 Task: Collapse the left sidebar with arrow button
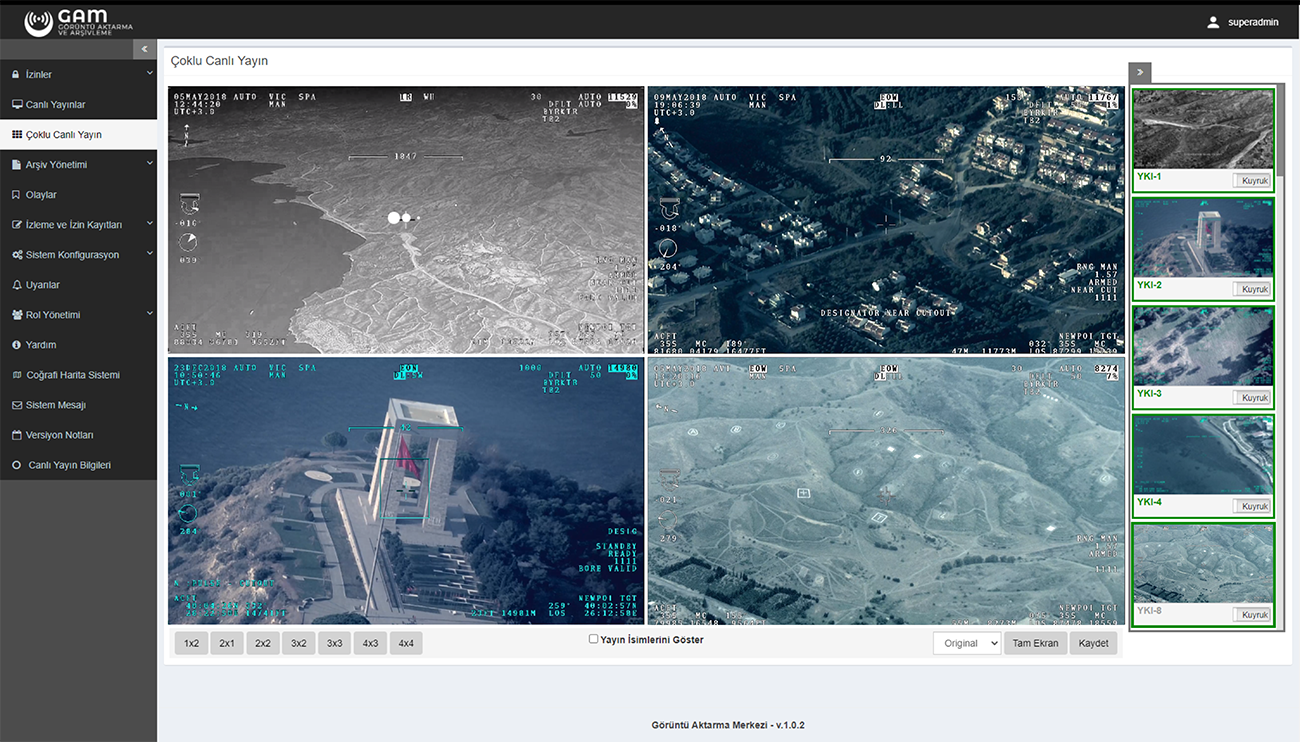coord(145,49)
